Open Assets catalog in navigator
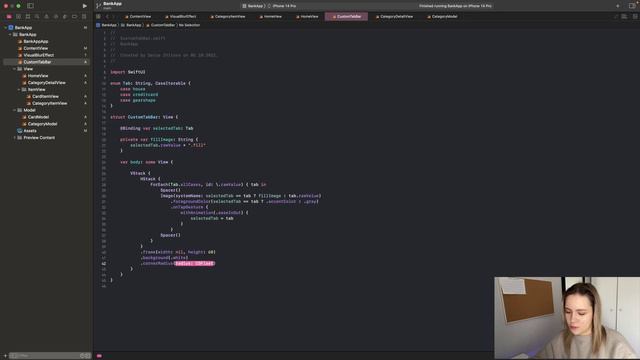640x360 pixels. click(x=30, y=131)
